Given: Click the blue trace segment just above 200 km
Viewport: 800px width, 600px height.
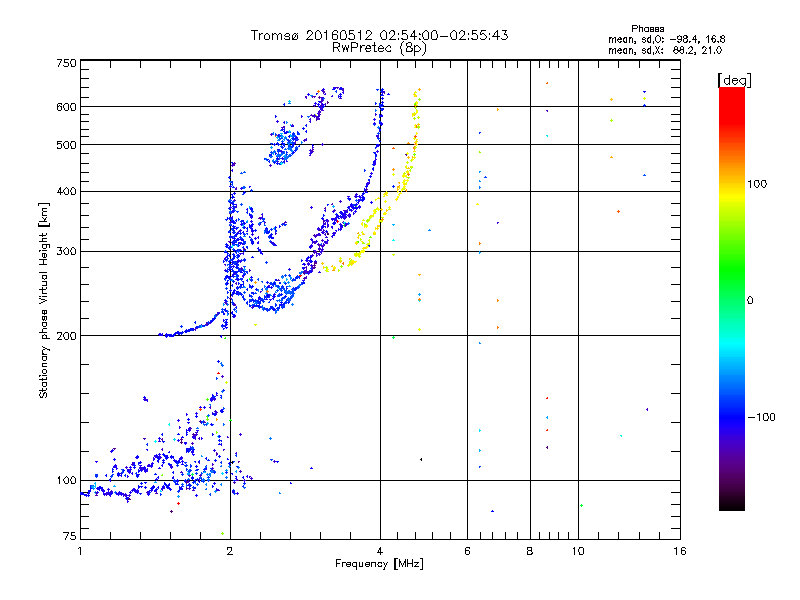Looking at the screenshot, I should point(191,329).
